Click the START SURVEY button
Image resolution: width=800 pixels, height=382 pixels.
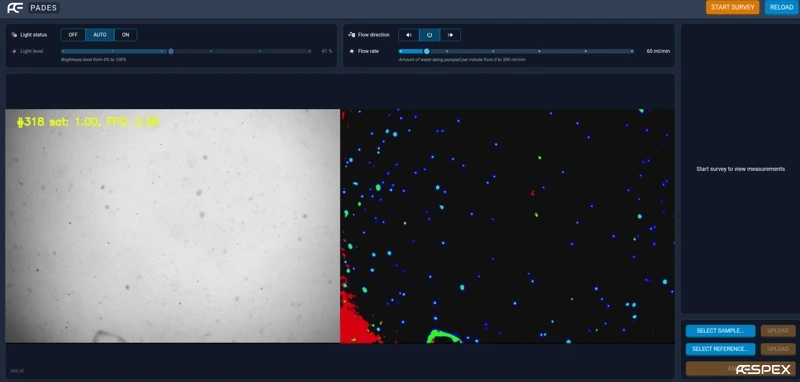(x=732, y=7)
